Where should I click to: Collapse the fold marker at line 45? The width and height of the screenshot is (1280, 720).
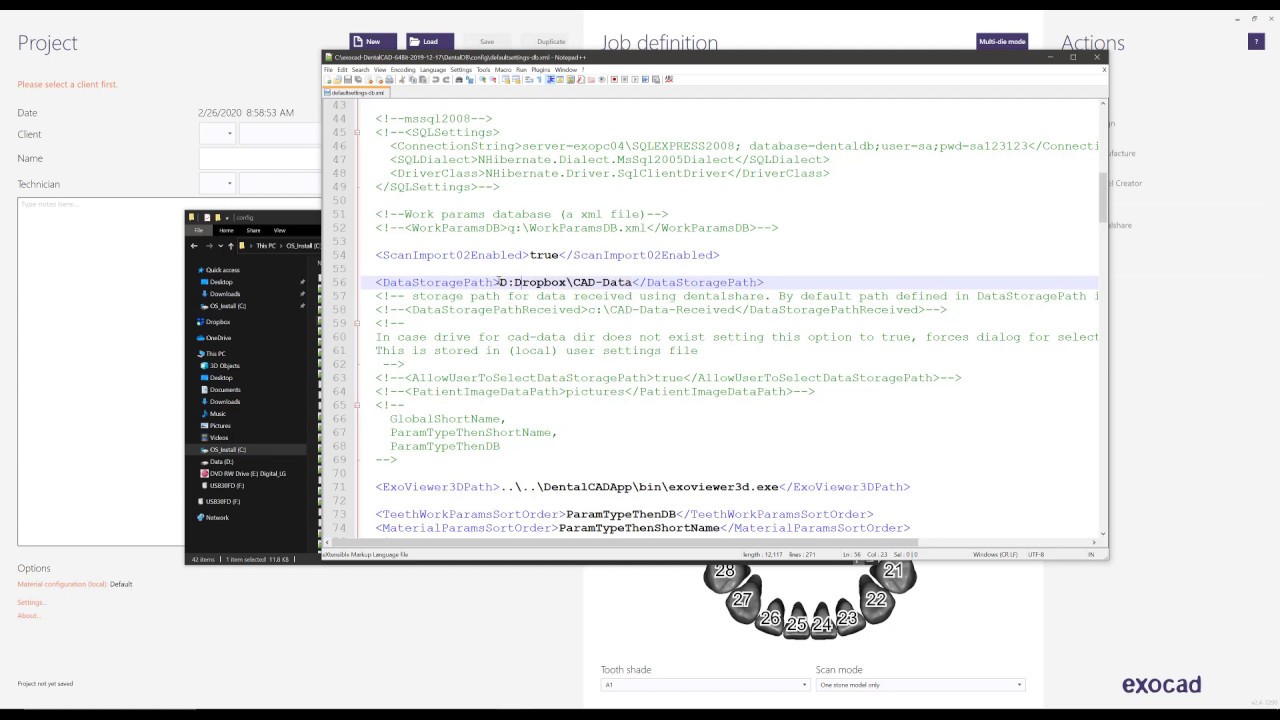[357, 132]
